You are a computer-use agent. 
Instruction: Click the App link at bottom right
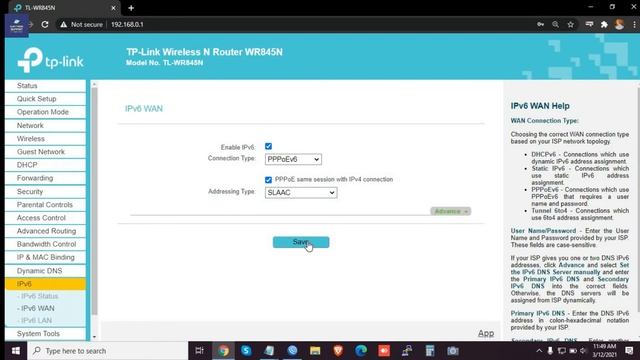coord(486,333)
